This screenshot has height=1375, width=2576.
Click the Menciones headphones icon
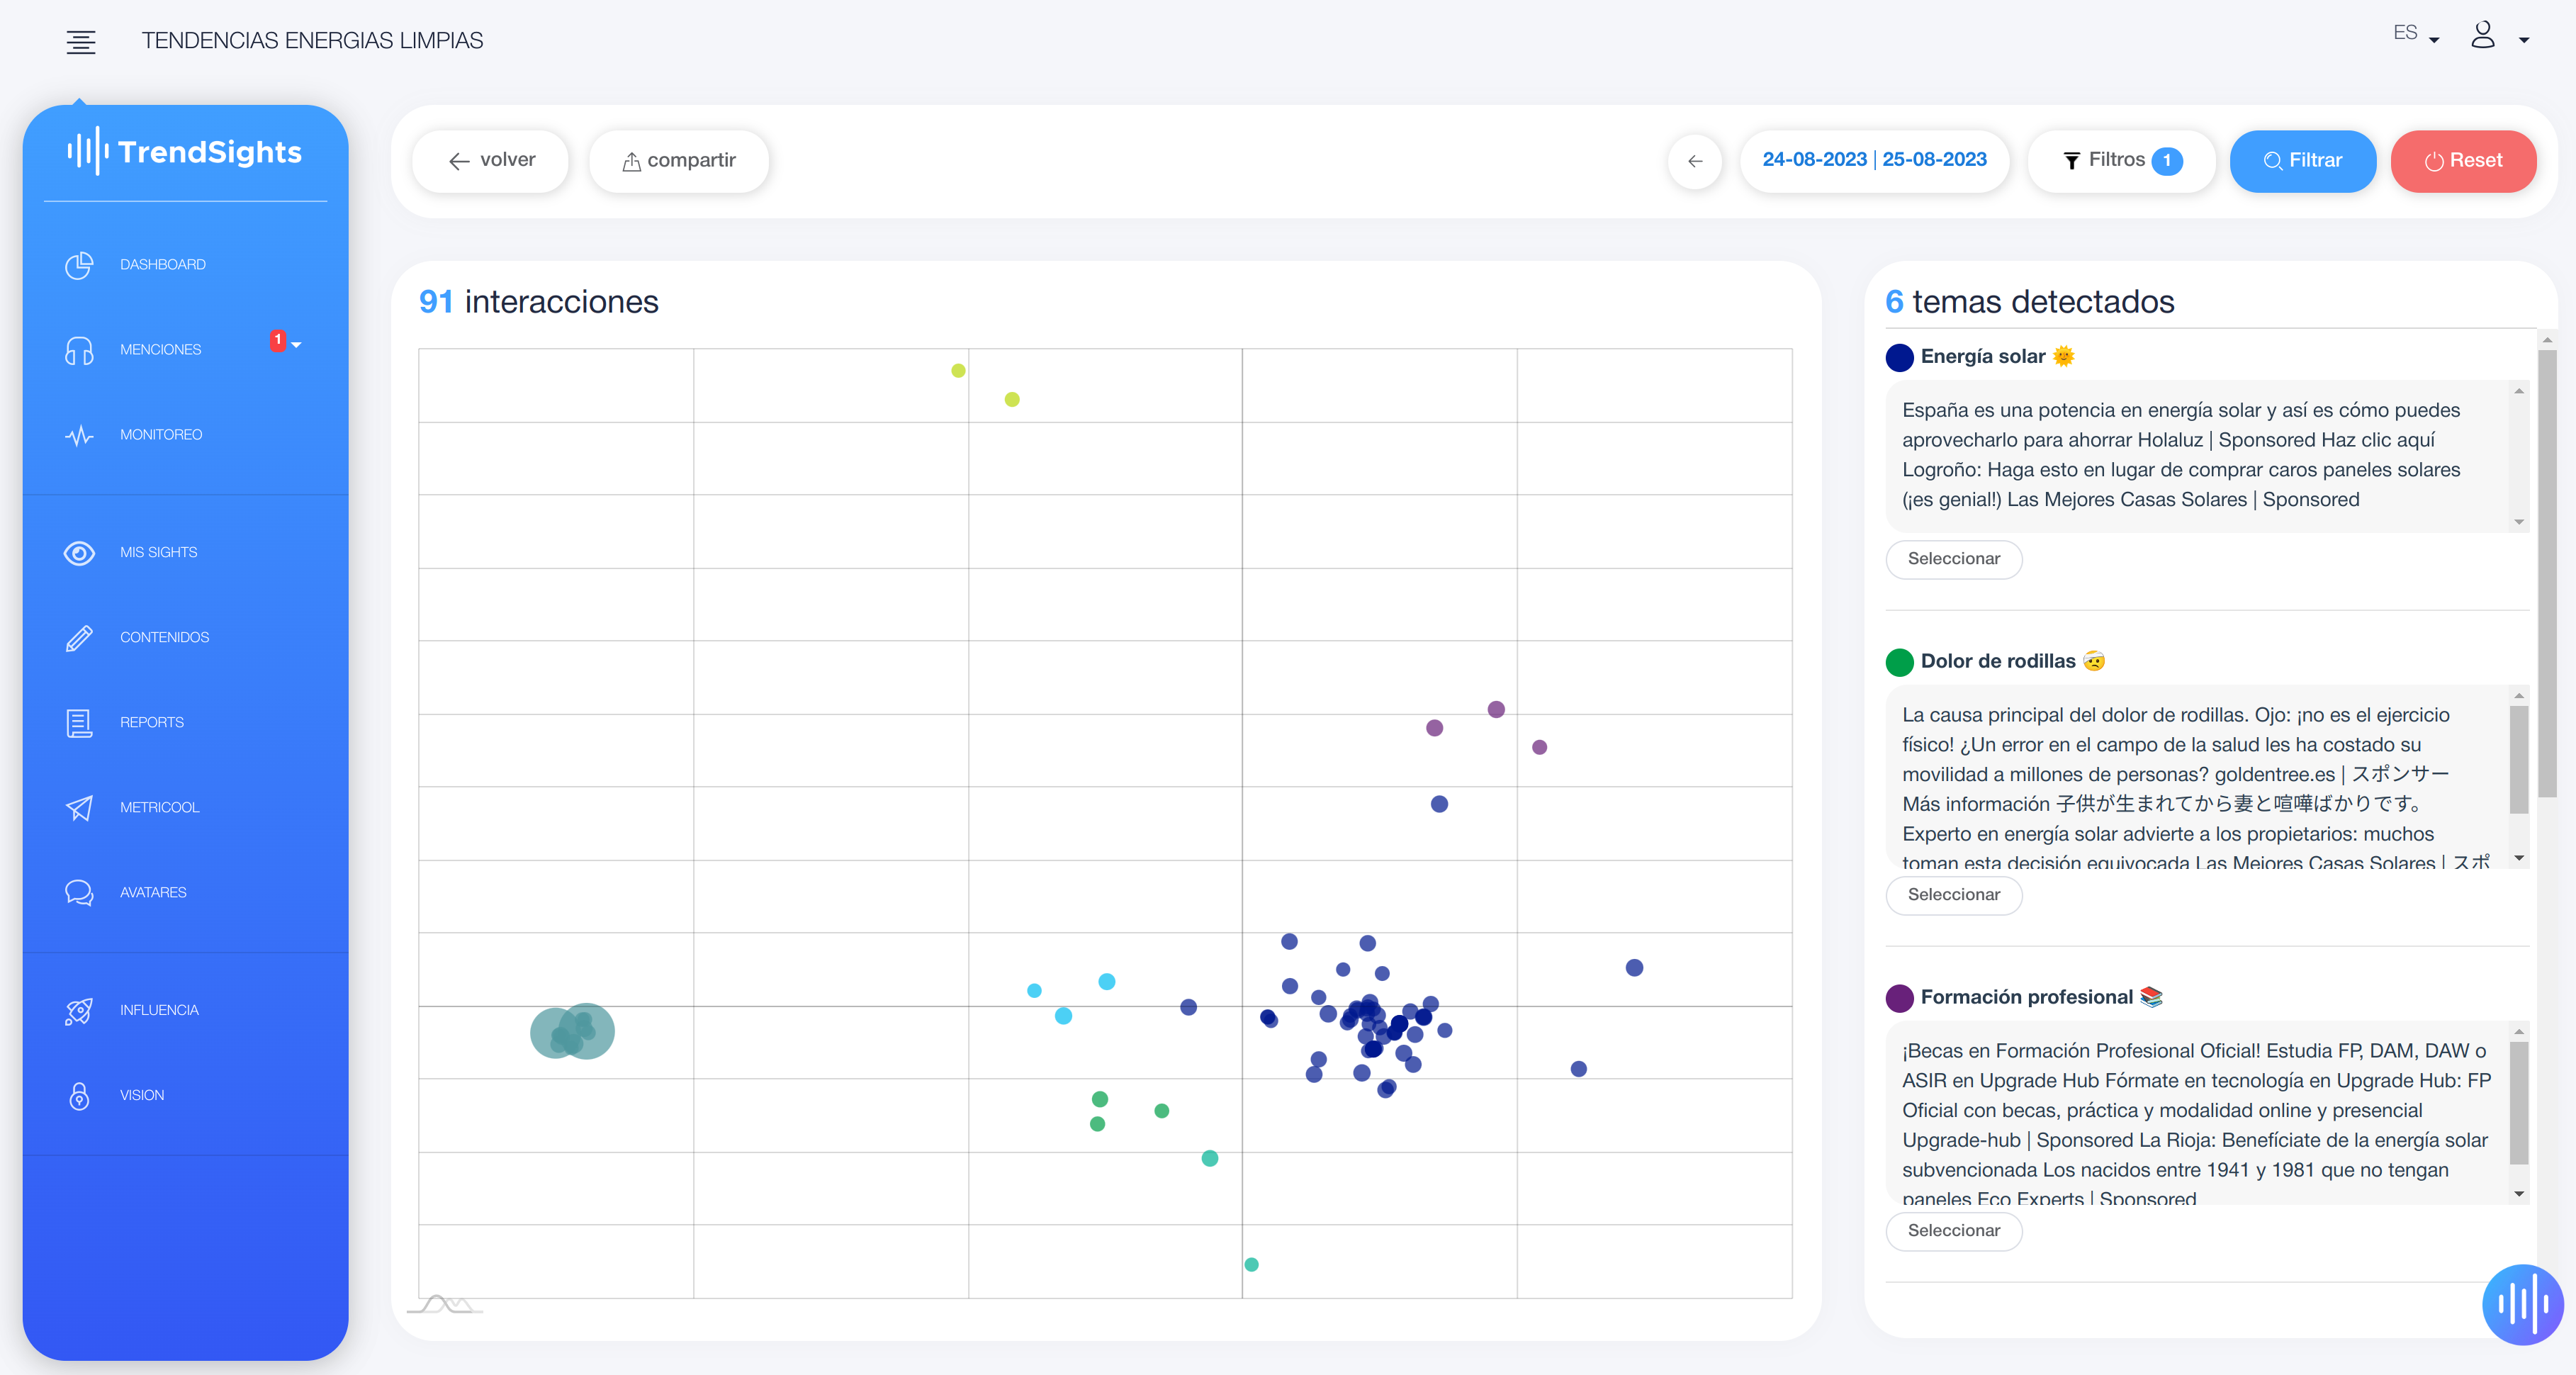pyautogui.click(x=79, y=350)
